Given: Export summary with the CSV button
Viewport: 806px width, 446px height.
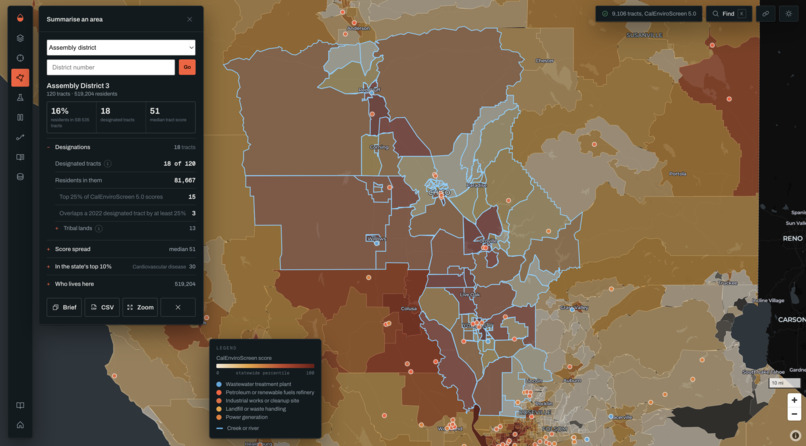Looking at the screenshot, I should [102, 307].
